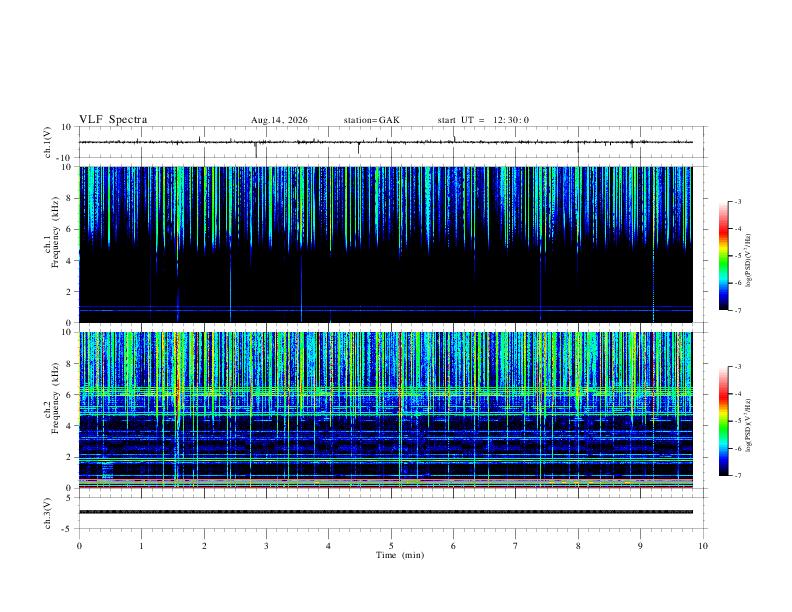Image resolution: width=792 pixels, height=612 pixels.
Task: Select the ch.2 lower color scale bar
Action: point(724,421)
